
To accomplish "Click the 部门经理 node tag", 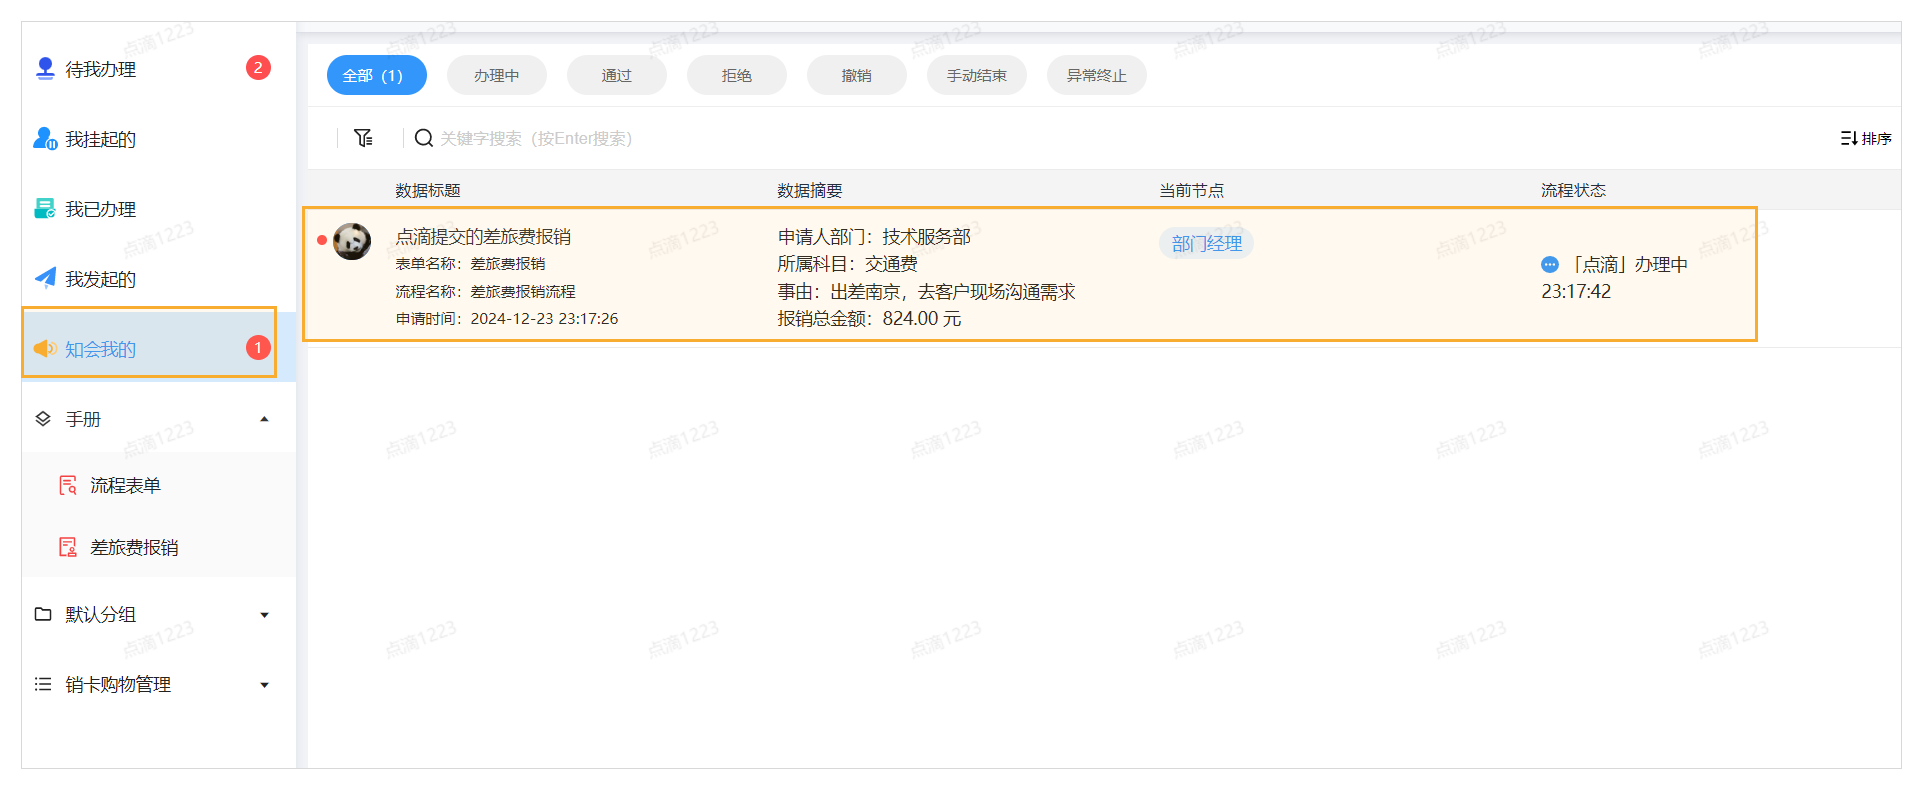I will [1206, 243].
